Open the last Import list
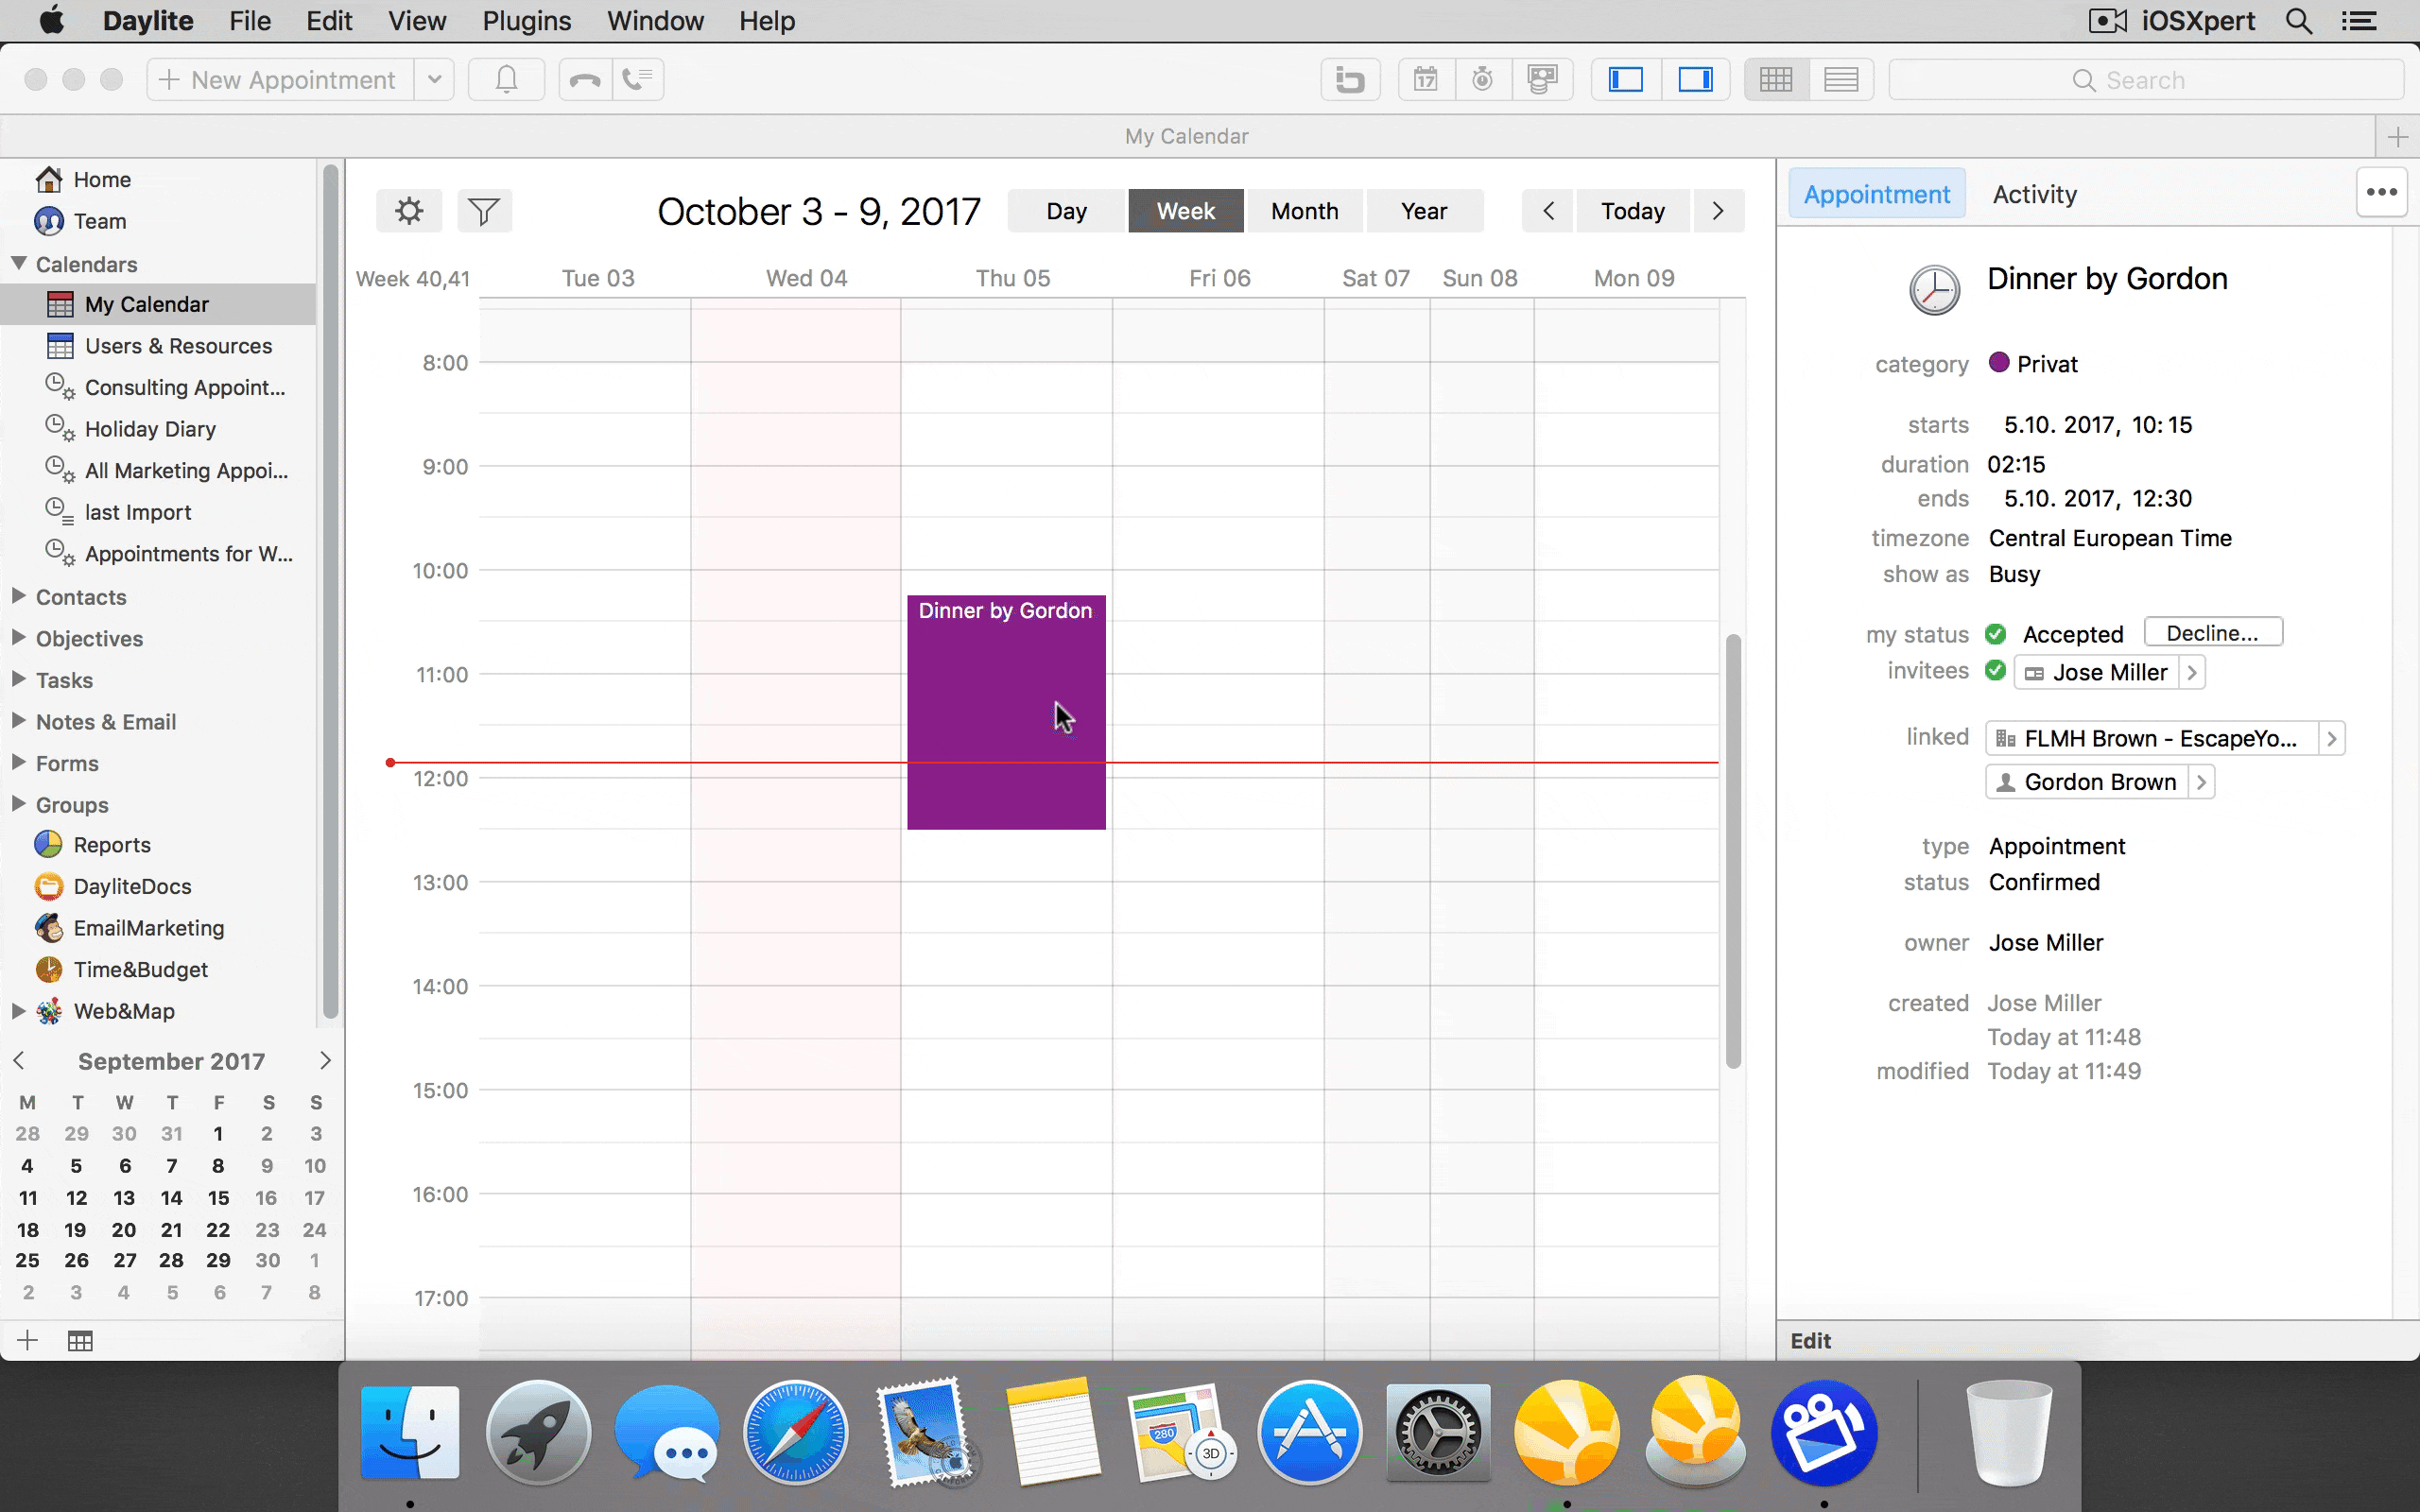The image size is (2420, 1512). pyautogui.click(x=119, y=512)
